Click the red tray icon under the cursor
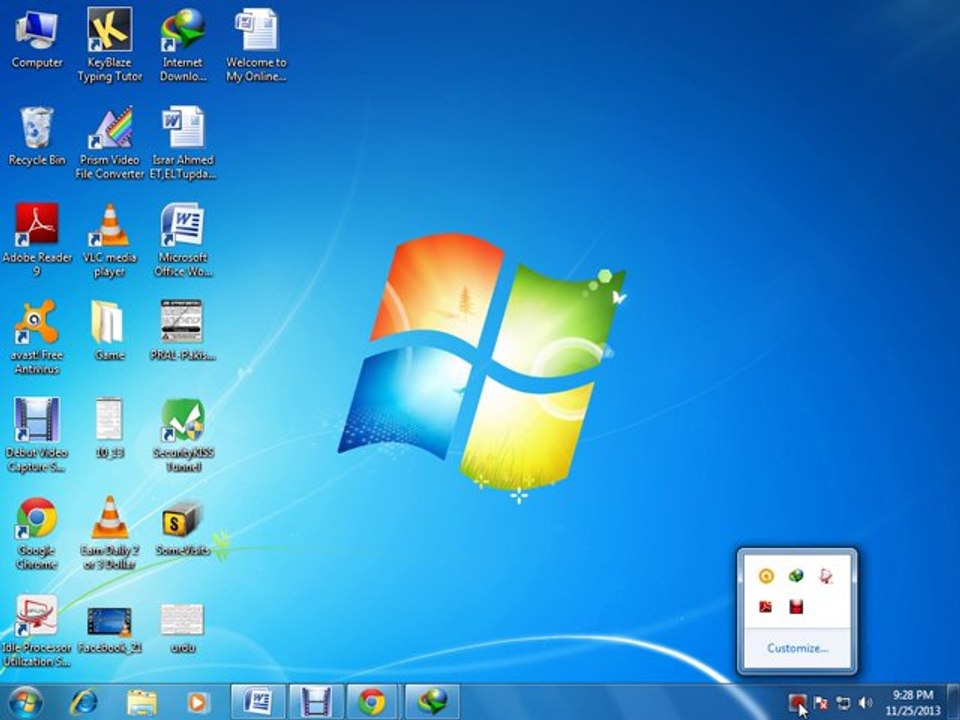 (797, 702)
